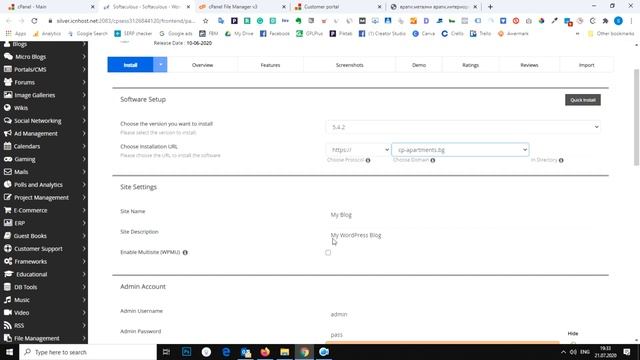Open the File Management icon
Viewport: 640px width, 360px height.
pyautogui.click(x=7, y=338)
